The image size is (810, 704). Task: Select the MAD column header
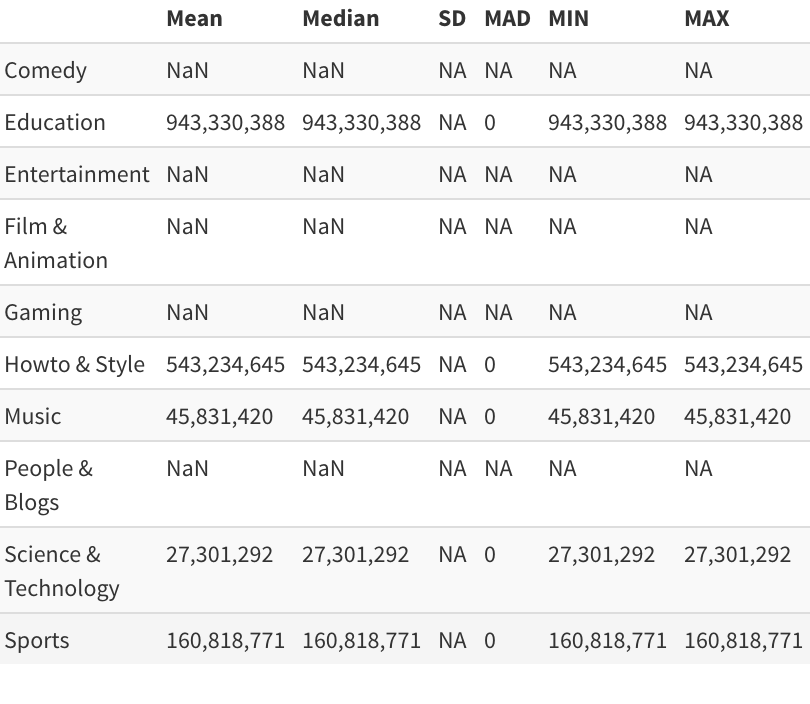[x=507, y=19]
